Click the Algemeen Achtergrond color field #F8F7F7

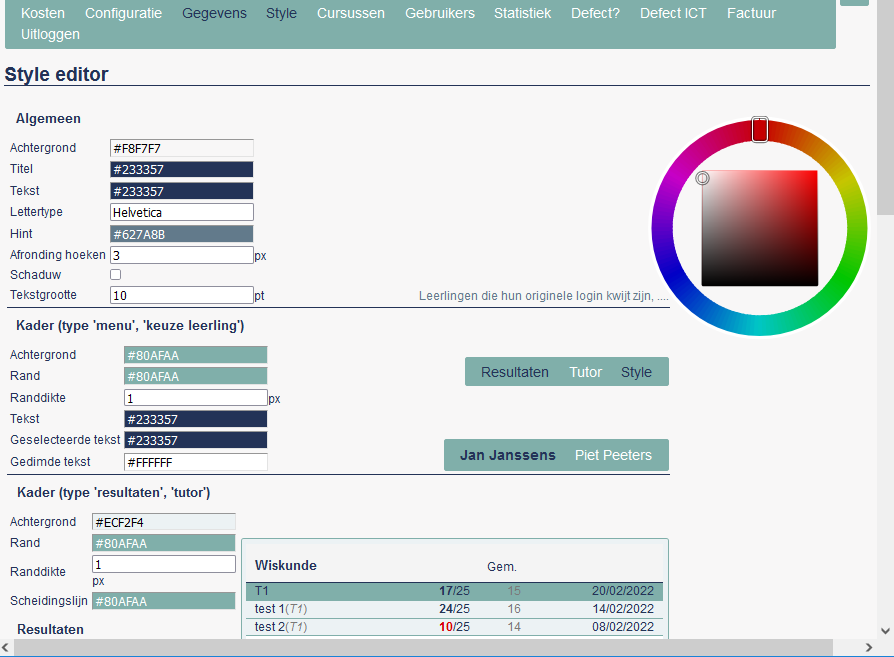pyautogui.click(x=181, y=148)
